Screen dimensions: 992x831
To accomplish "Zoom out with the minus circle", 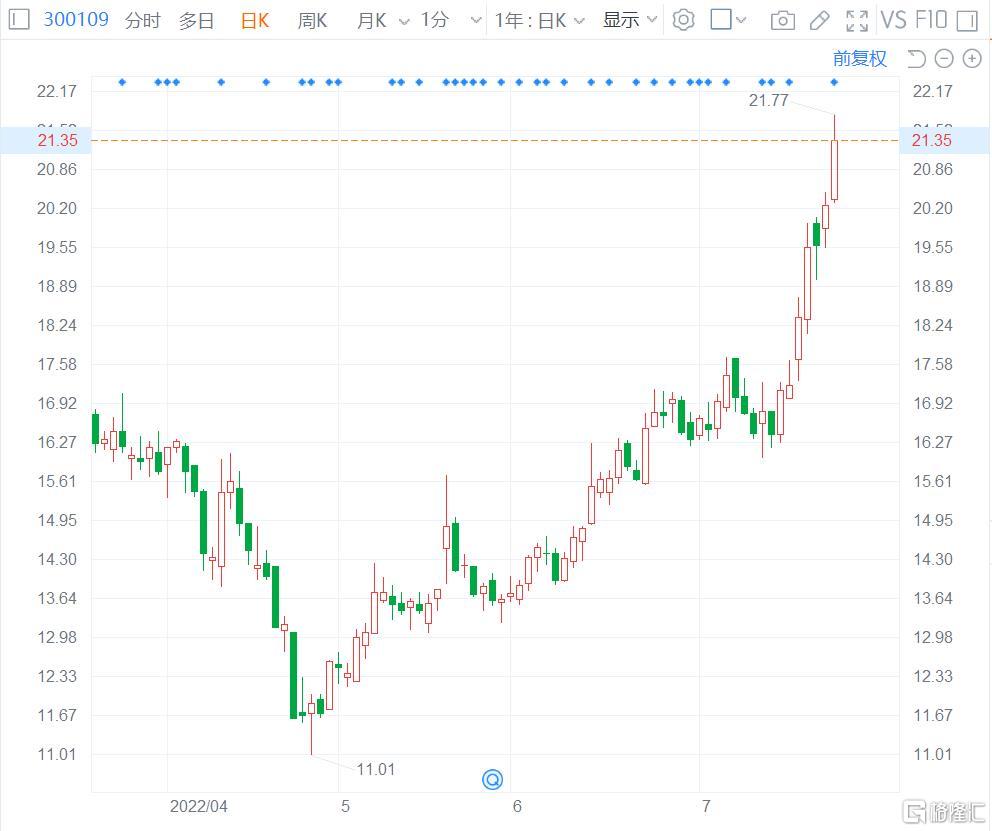I will click(944, 59).
